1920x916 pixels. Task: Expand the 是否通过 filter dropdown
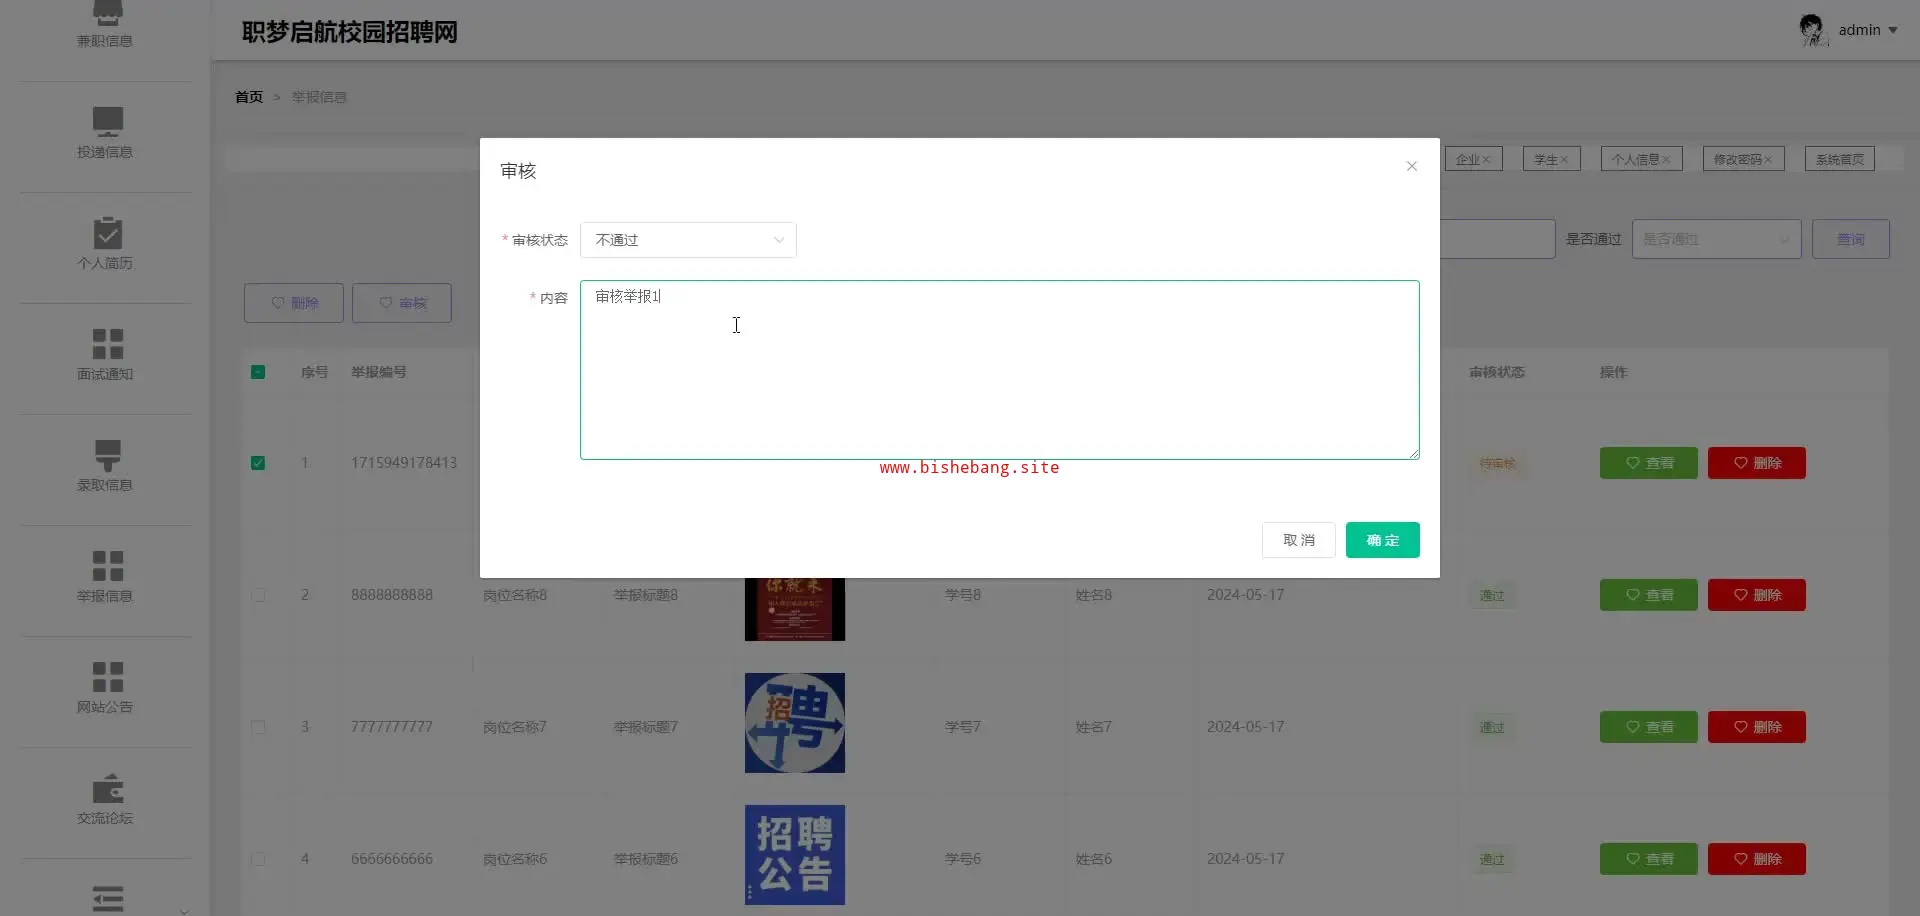[1716, 239]
